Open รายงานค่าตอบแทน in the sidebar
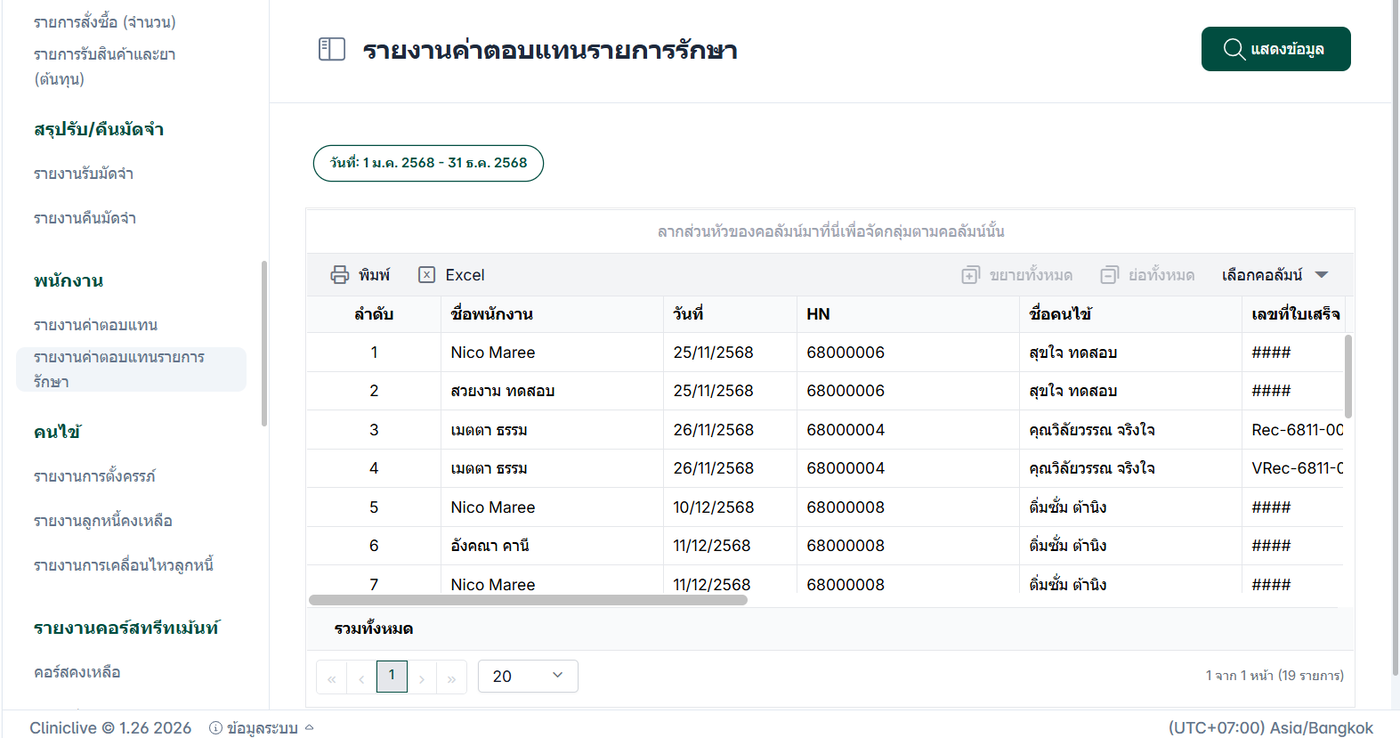The width and height of the screenshot is (1400, 738). pos(95,325)
